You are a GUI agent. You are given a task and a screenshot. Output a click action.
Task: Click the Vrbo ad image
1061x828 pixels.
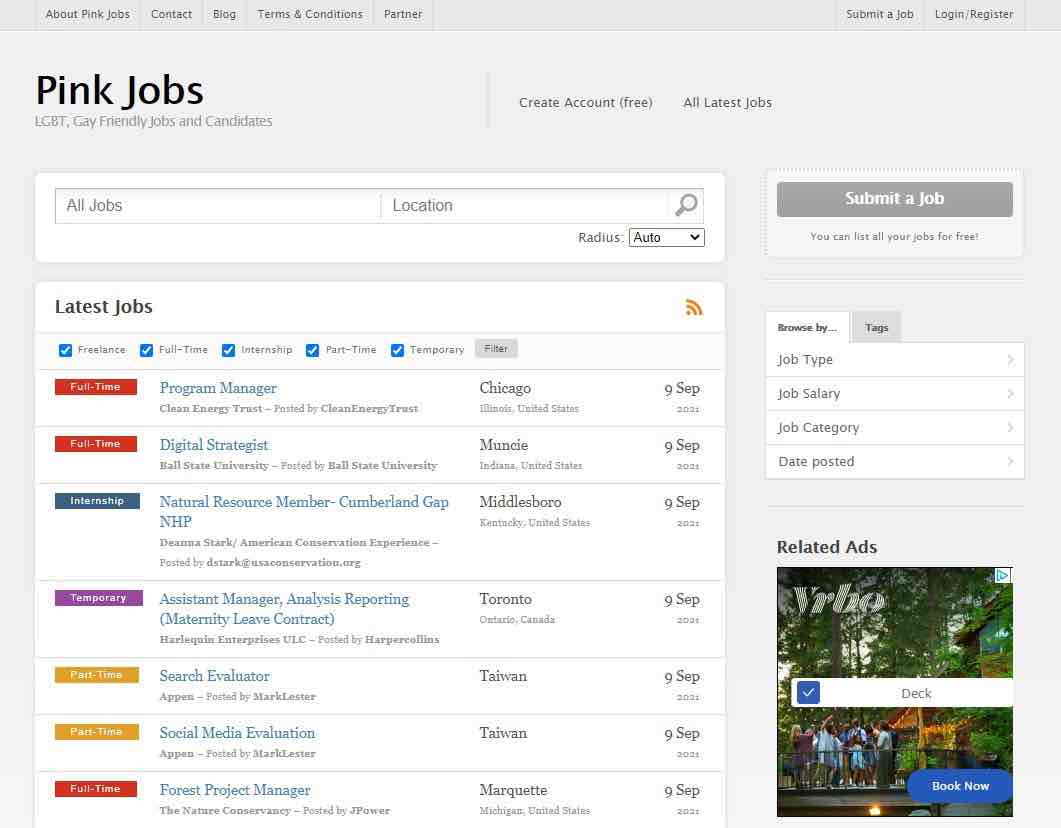click(895, 691)
